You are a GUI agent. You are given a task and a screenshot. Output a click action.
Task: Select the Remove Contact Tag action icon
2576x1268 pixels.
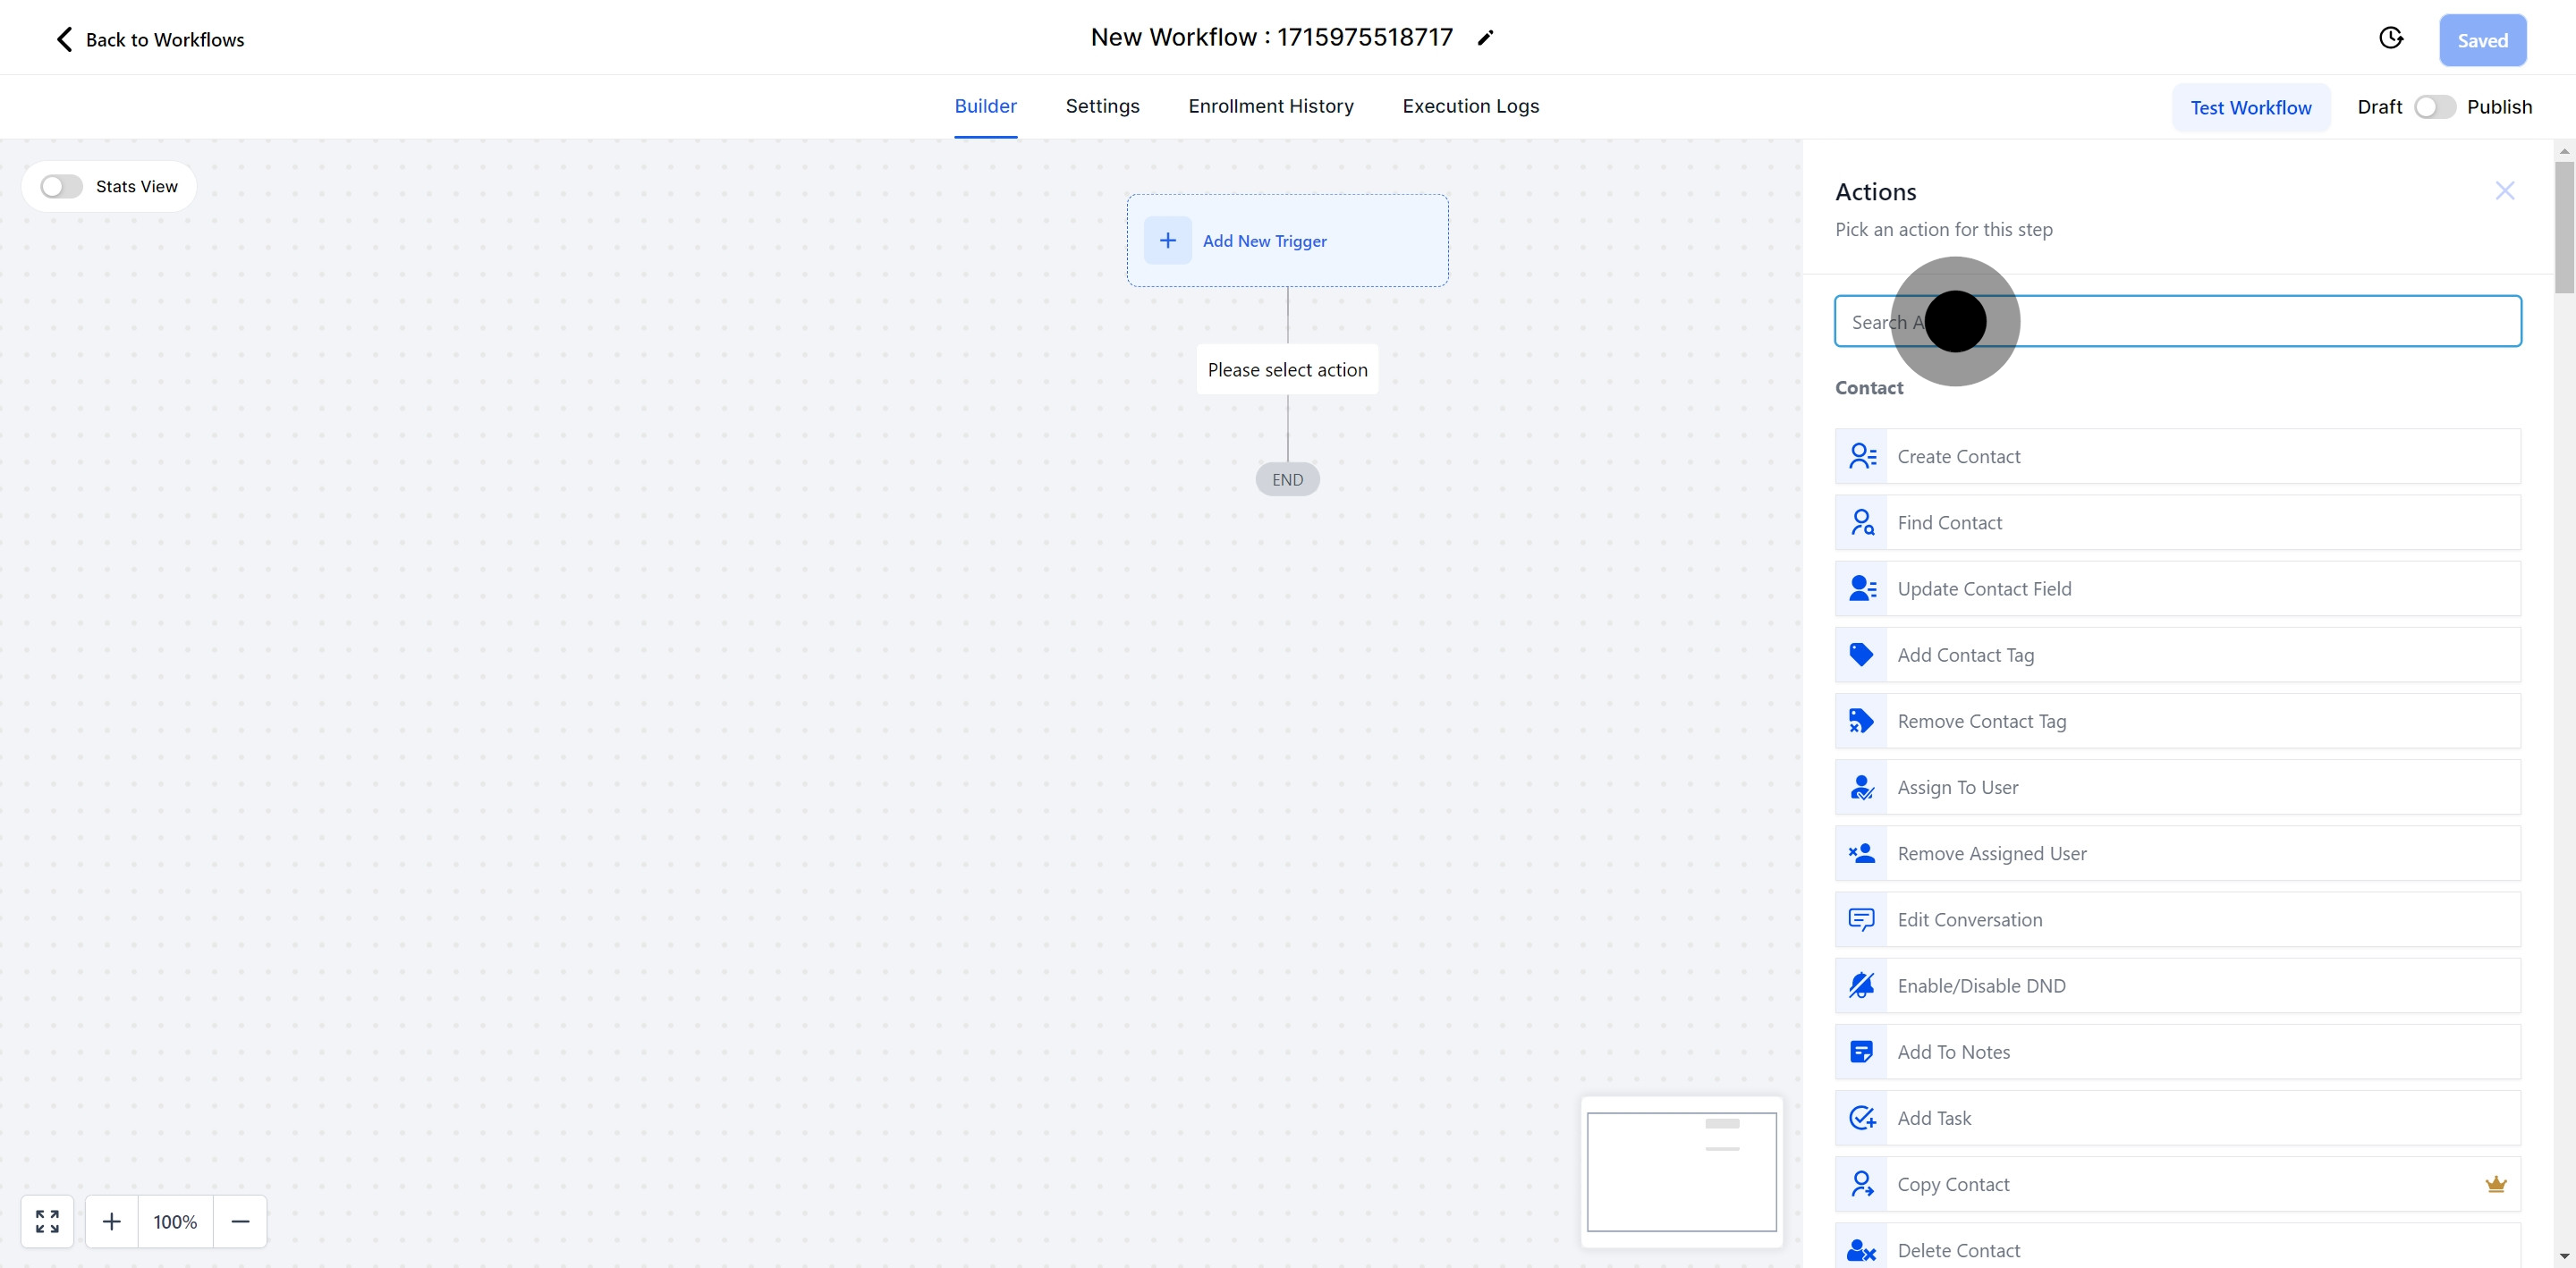1861,721
